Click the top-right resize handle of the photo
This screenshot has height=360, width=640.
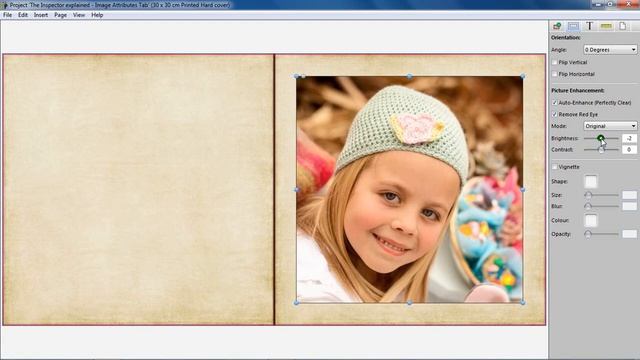click(x=523, y=76)
